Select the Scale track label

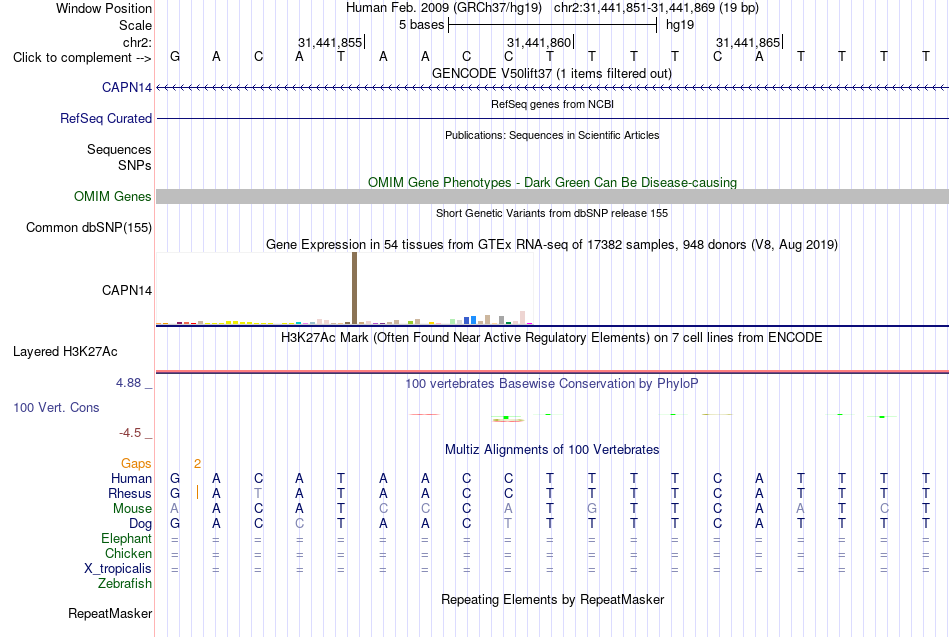(135, 25)
